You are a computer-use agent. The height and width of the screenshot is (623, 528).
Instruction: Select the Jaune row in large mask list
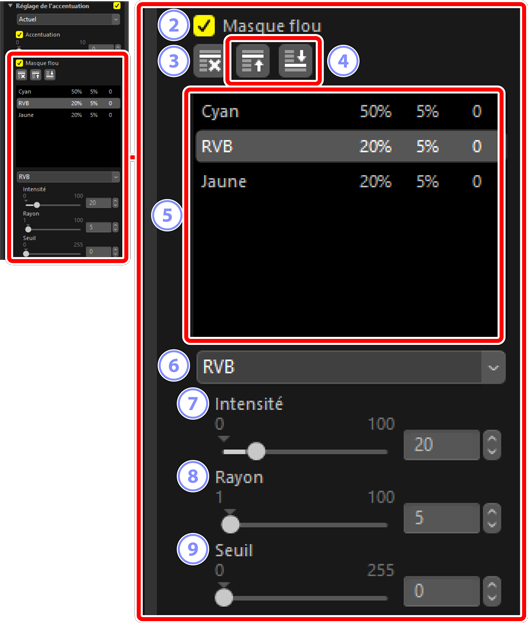(x=346, y=182)
